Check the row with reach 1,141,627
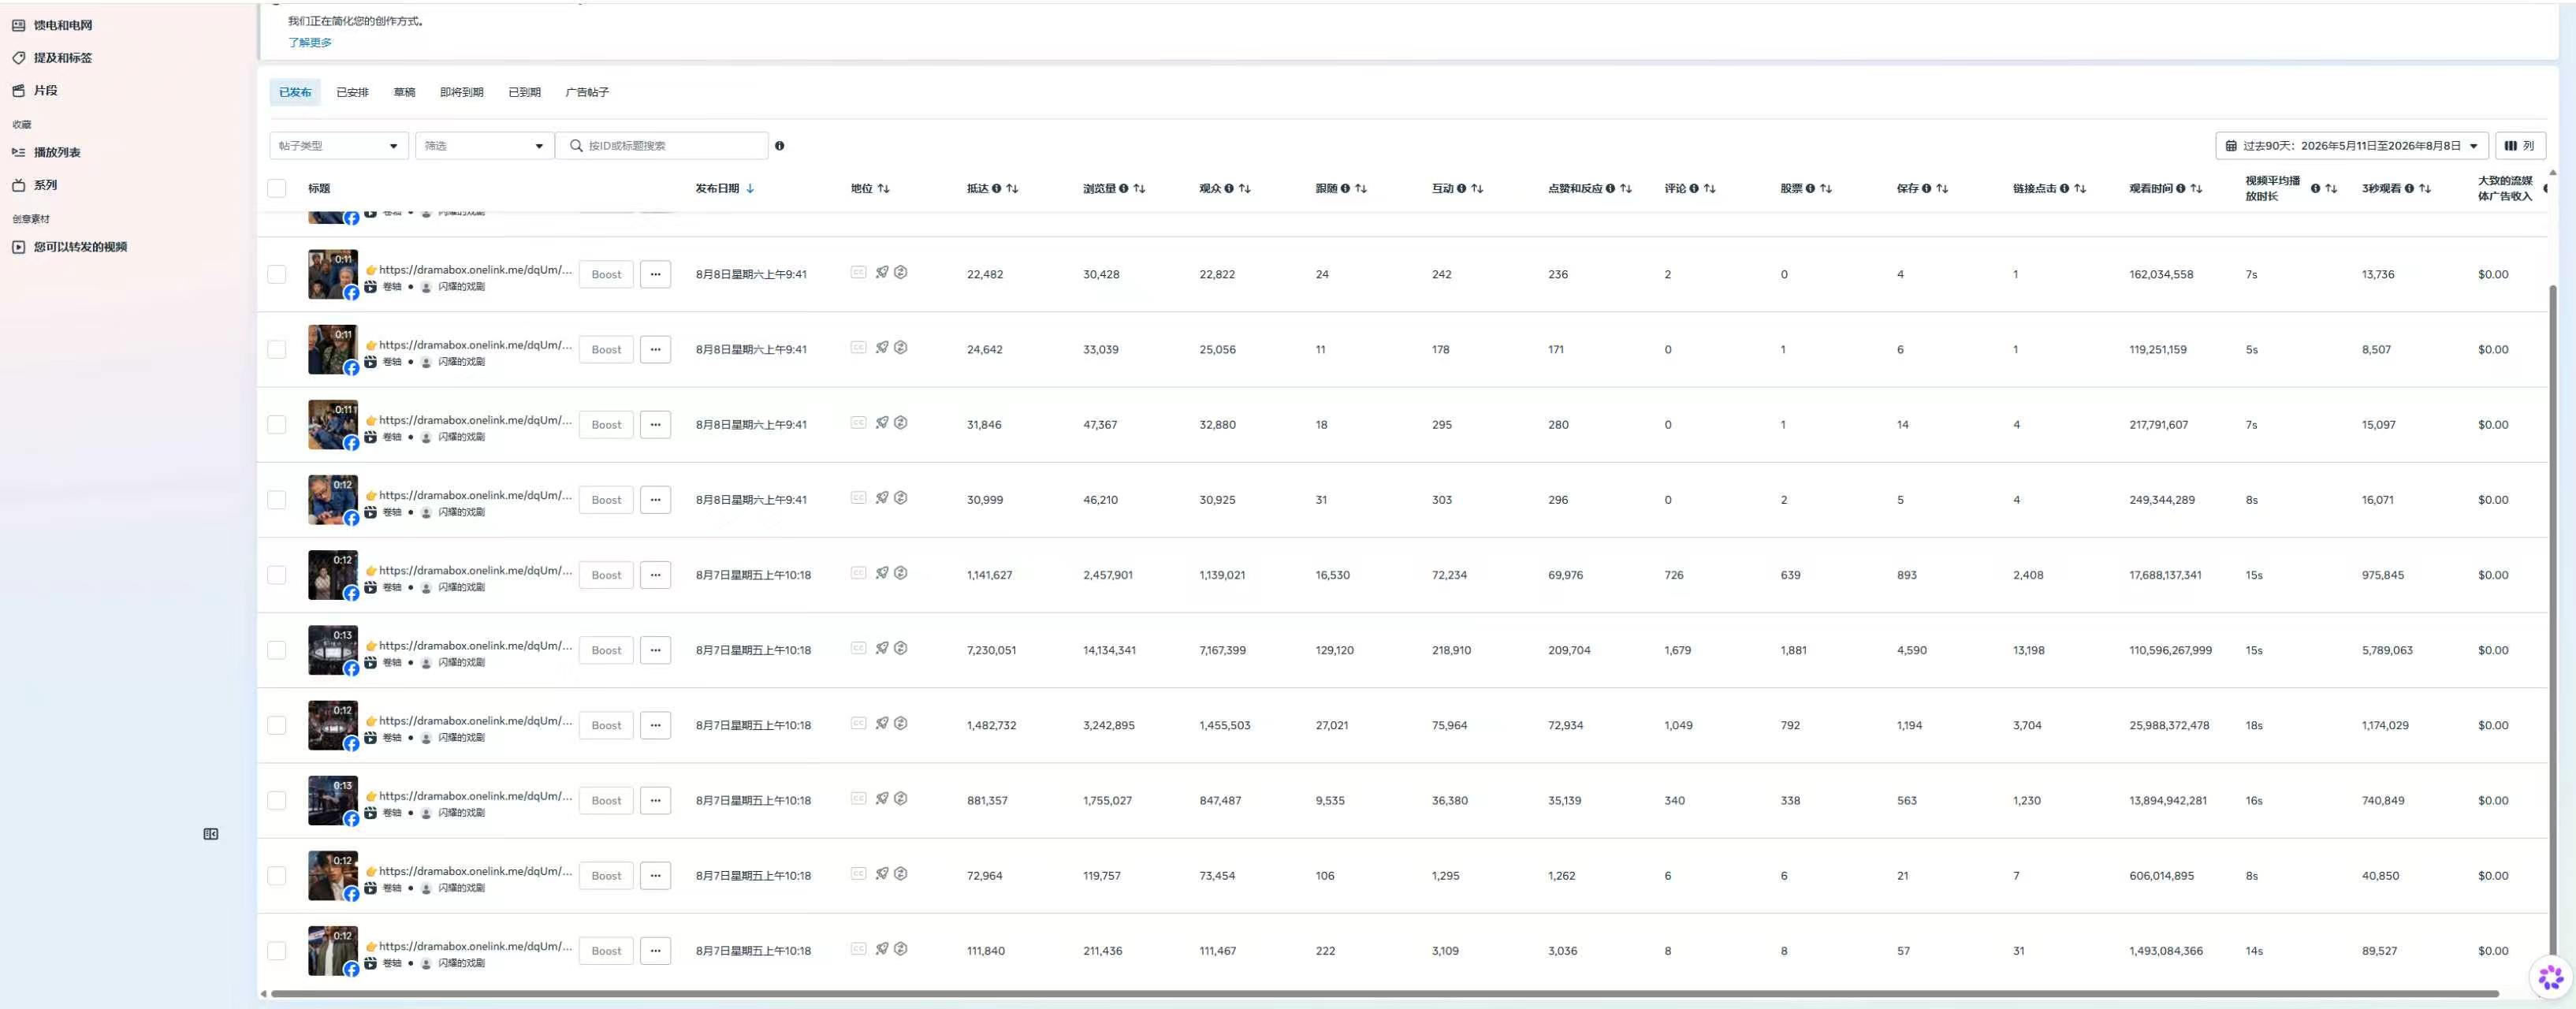The width and height of the screenshot is (2576, 1009). (x=277, y=575)
